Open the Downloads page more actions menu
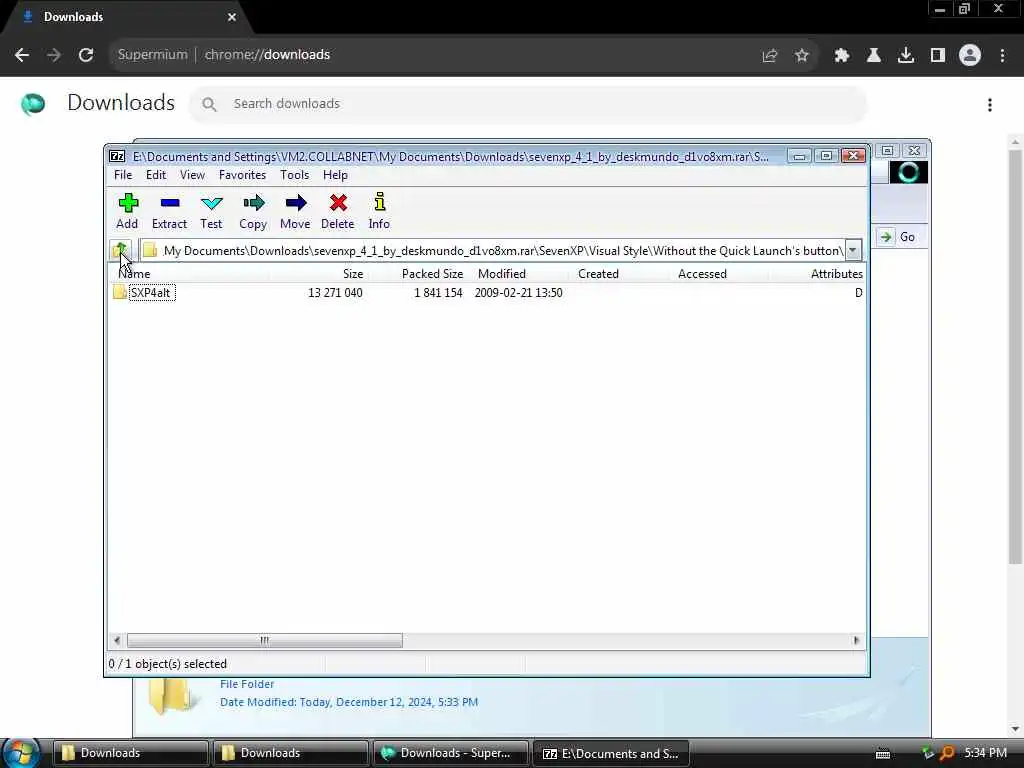1024x768 pixels. tap(990, 104)
